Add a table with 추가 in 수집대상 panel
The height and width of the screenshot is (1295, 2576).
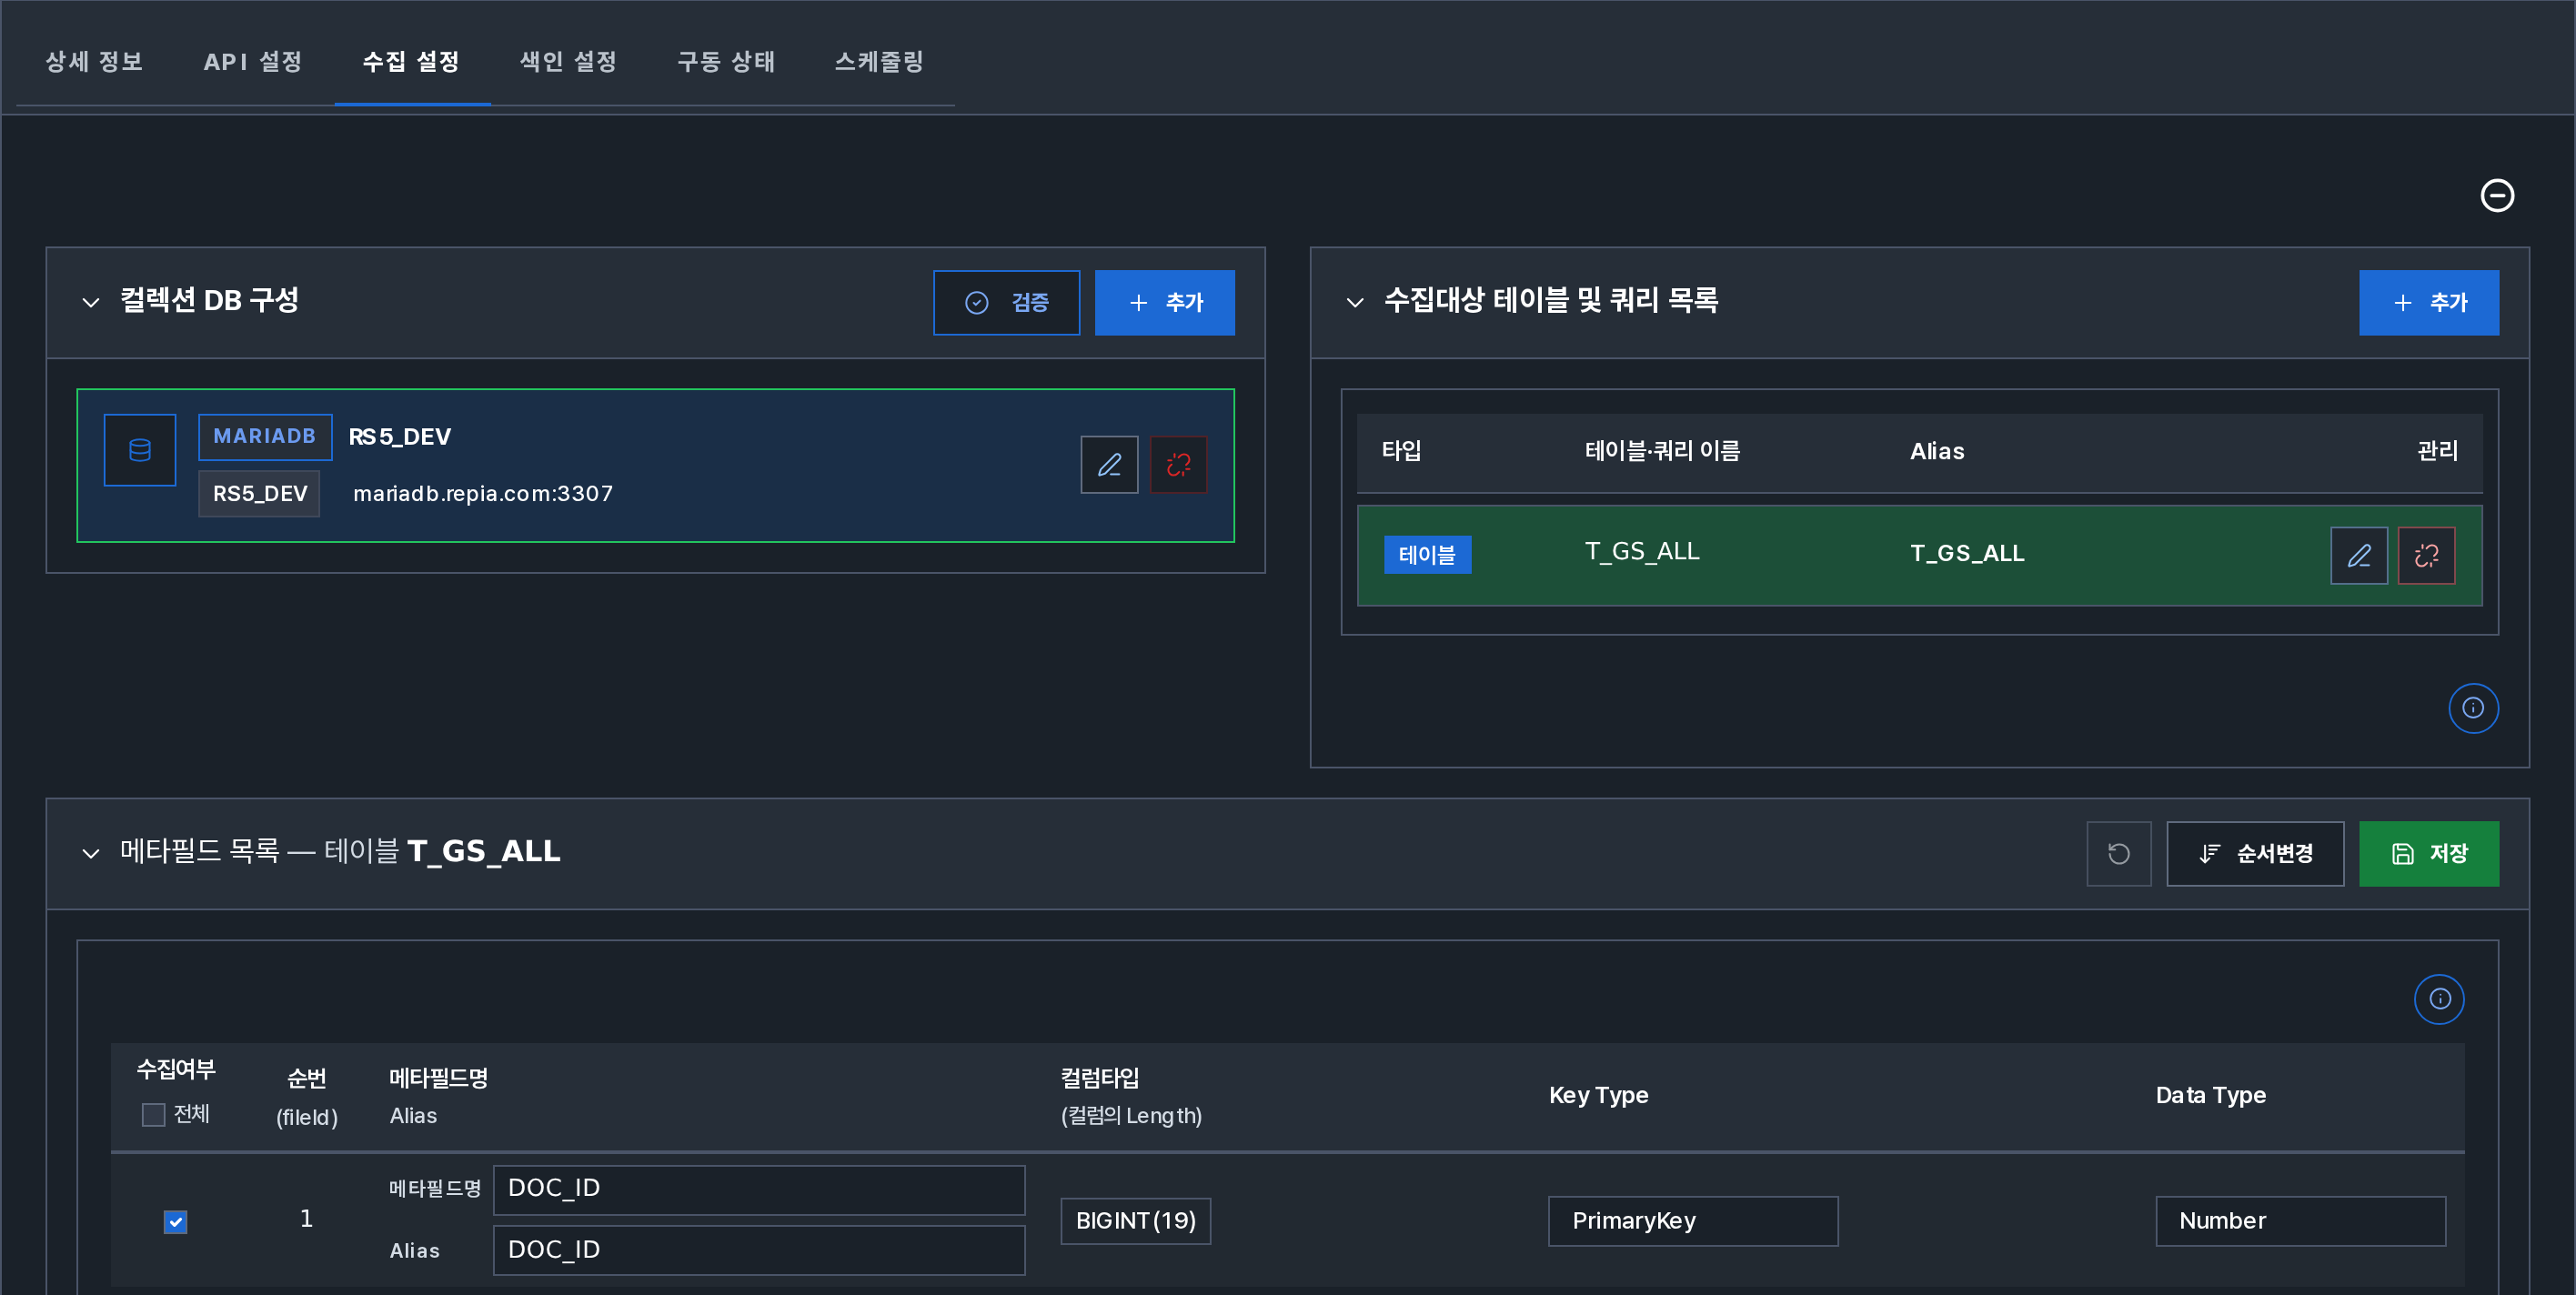pyautogui.click(x=2428, y=302)
